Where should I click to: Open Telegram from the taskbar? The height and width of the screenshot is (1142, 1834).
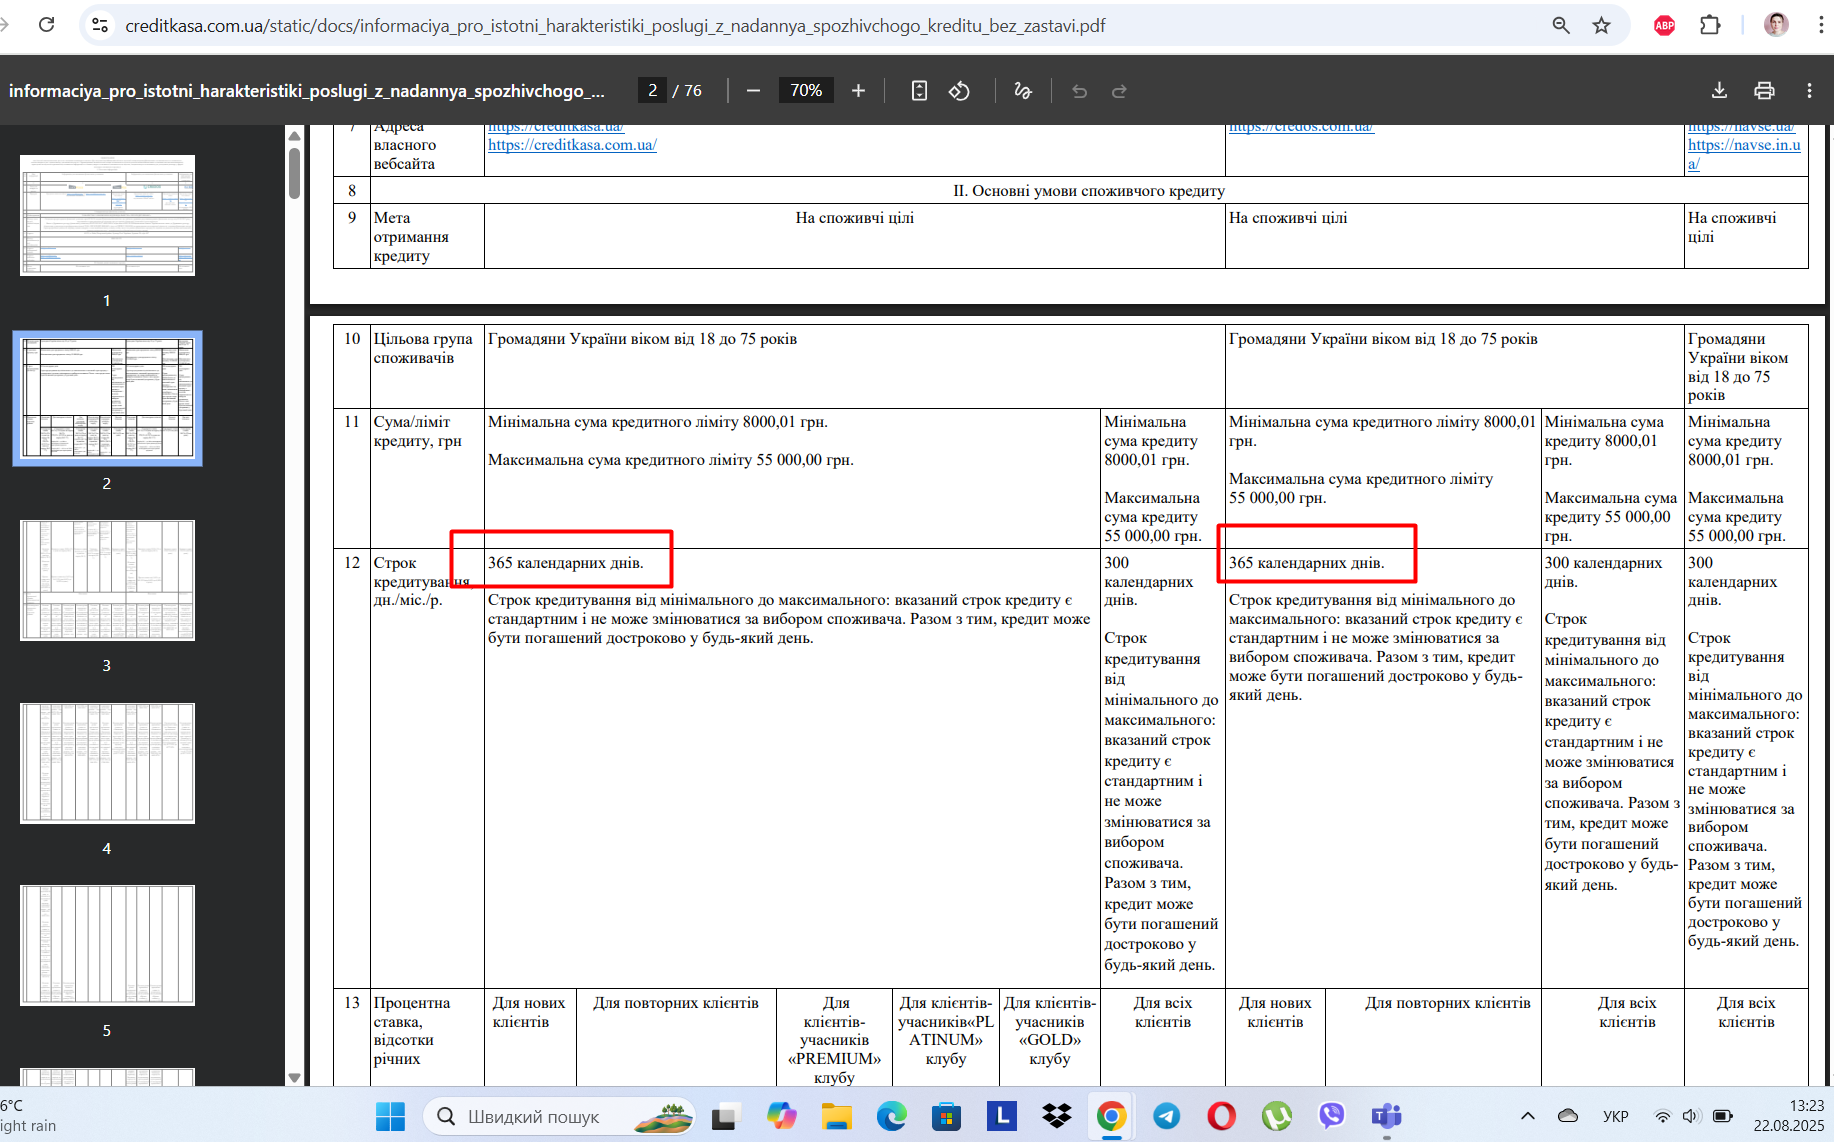(x=1166, y=1116)
